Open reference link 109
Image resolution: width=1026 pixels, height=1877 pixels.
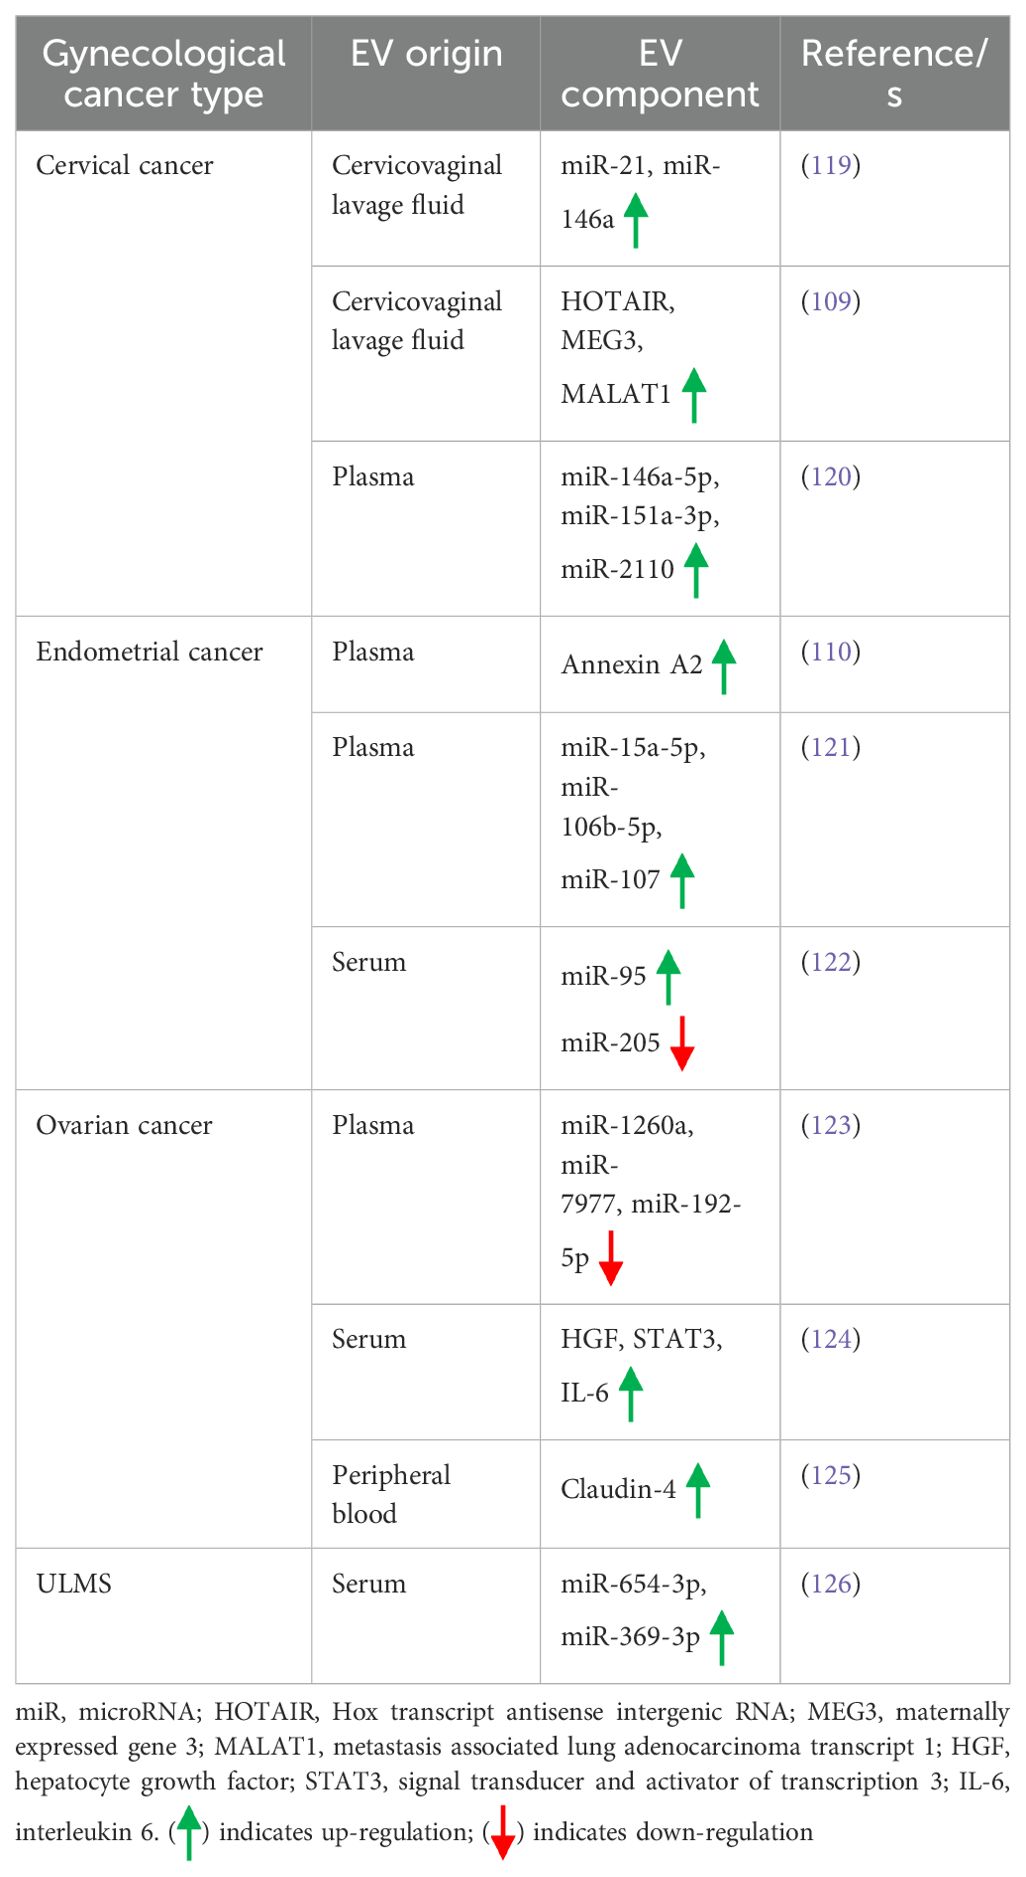point(831,301)
